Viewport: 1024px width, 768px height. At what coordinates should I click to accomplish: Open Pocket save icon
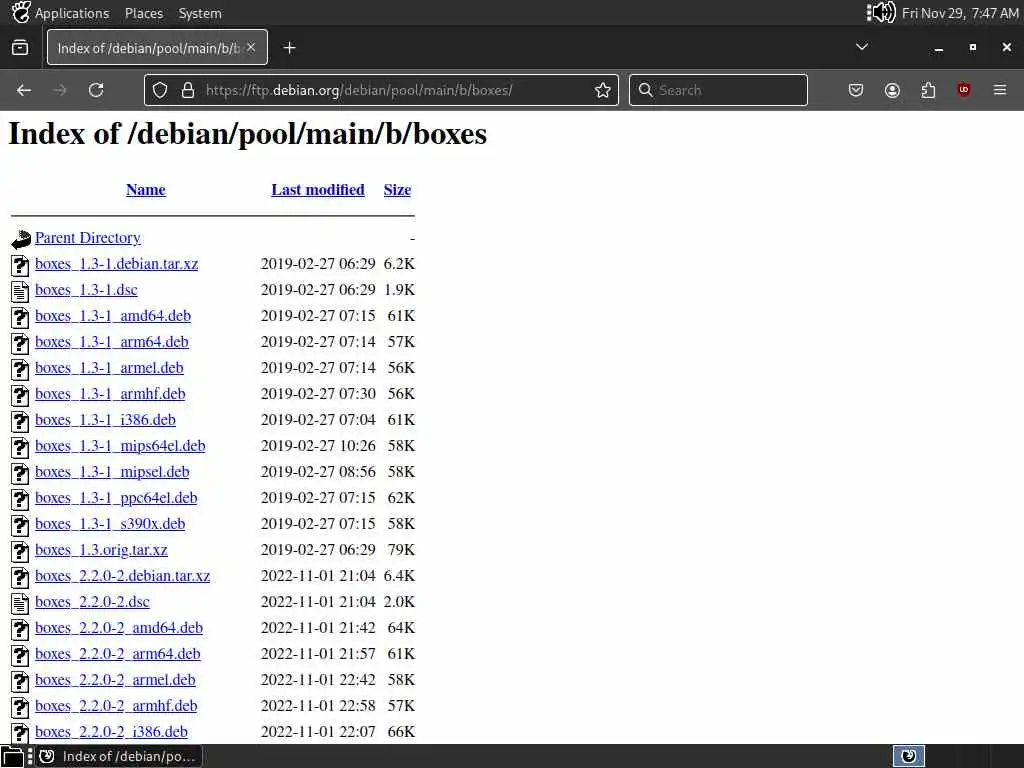click(856, 90)
